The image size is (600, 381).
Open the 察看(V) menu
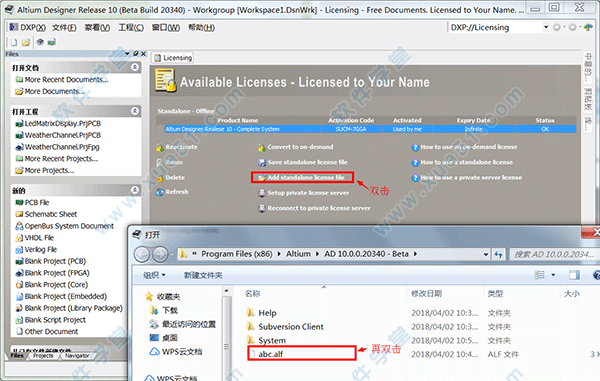(x=97, y=28)
